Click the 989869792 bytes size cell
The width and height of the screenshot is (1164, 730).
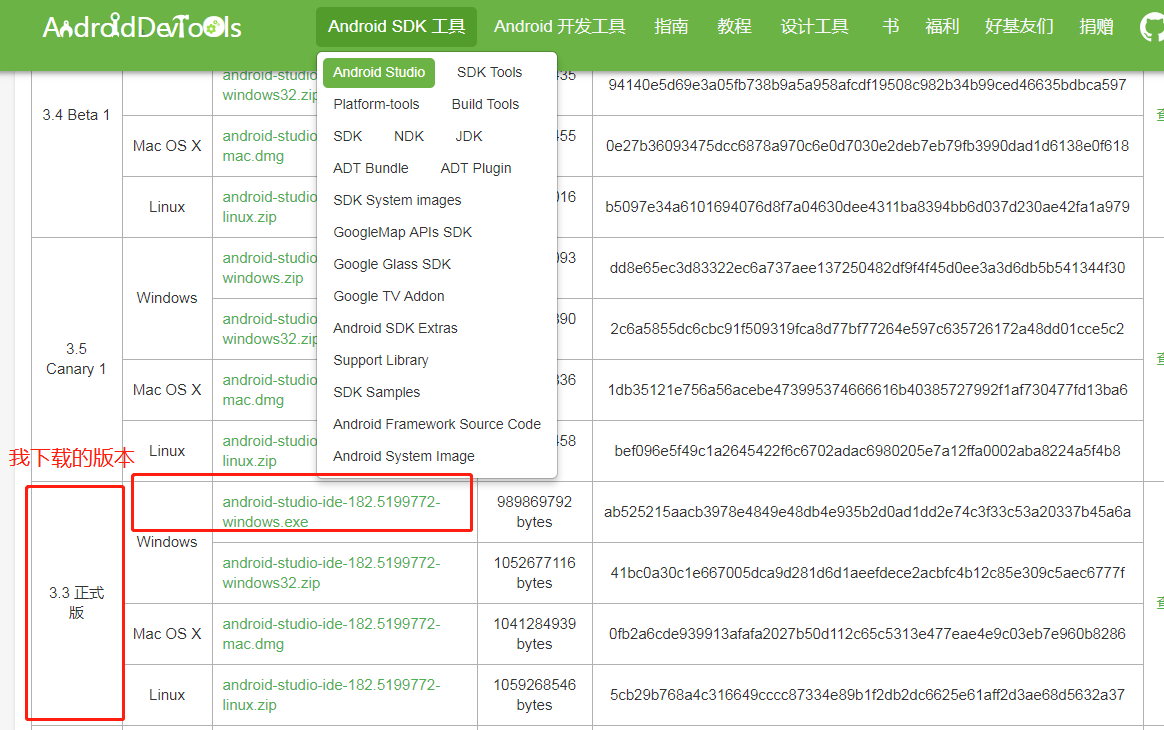pos(534,512)
